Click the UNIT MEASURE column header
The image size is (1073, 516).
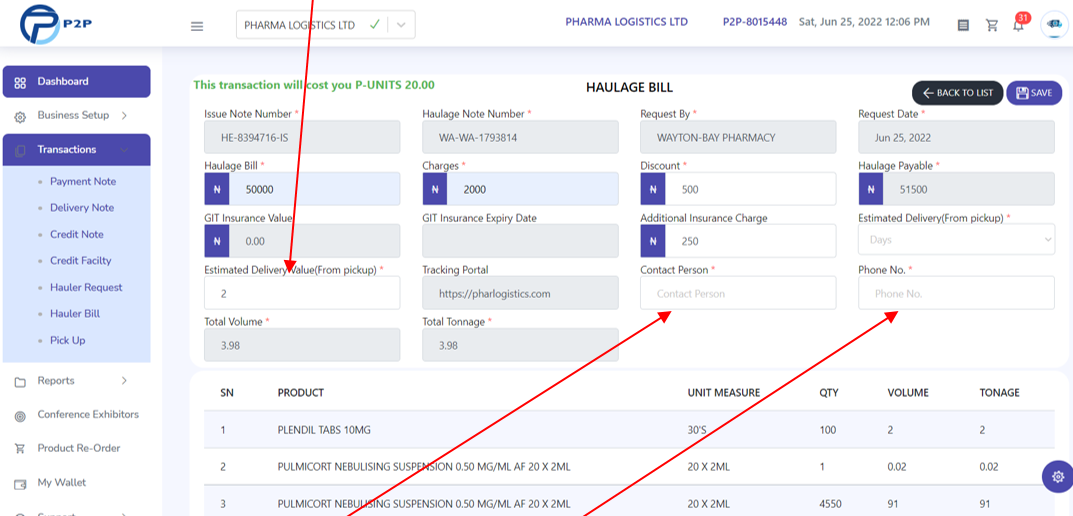coord(724,393)
